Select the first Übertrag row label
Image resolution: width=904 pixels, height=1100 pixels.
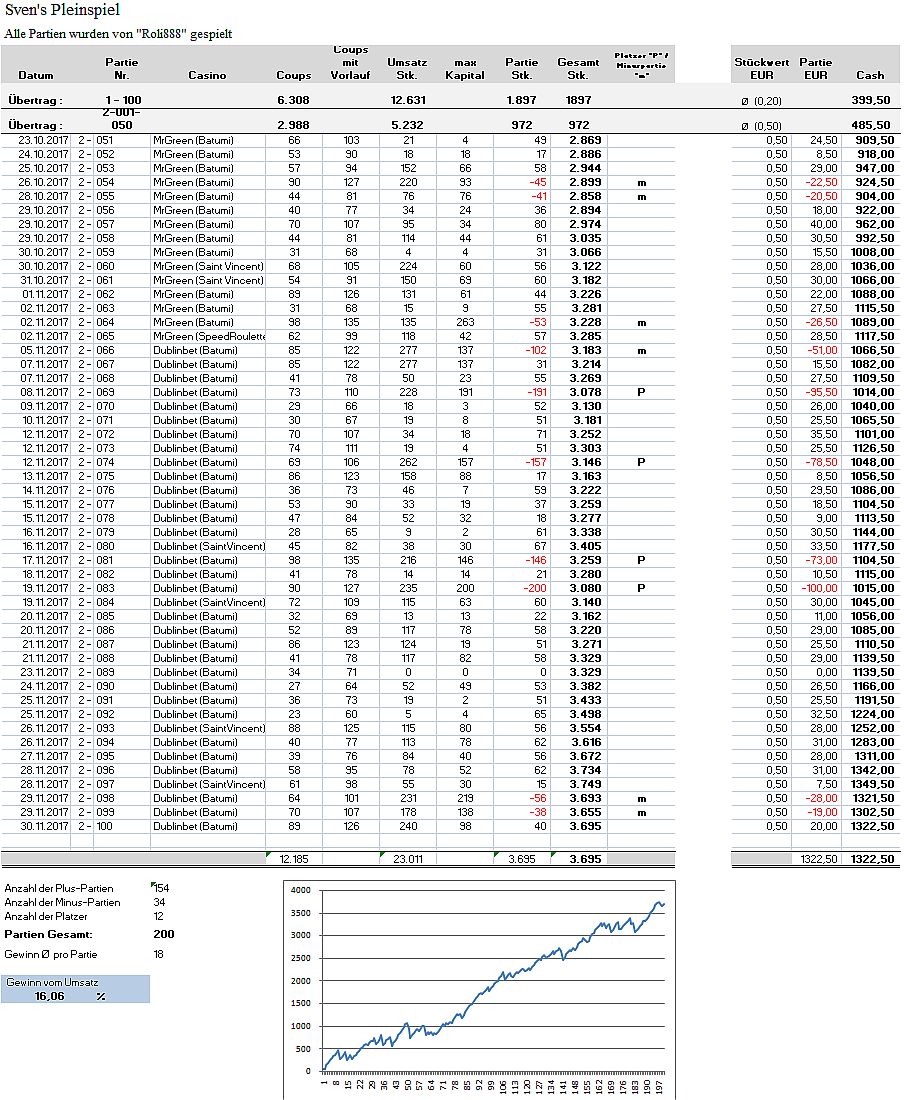(x=35, y=100)
